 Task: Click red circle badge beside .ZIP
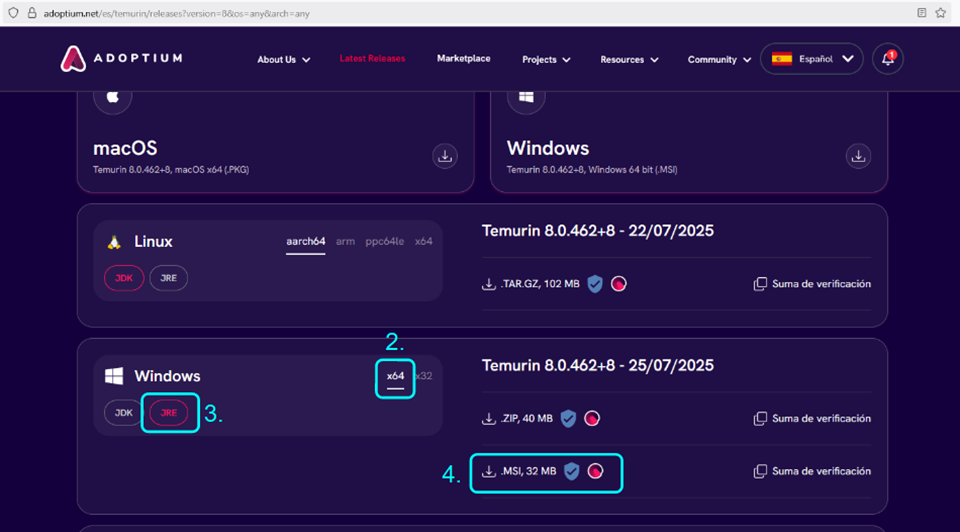tap(592, 419)
